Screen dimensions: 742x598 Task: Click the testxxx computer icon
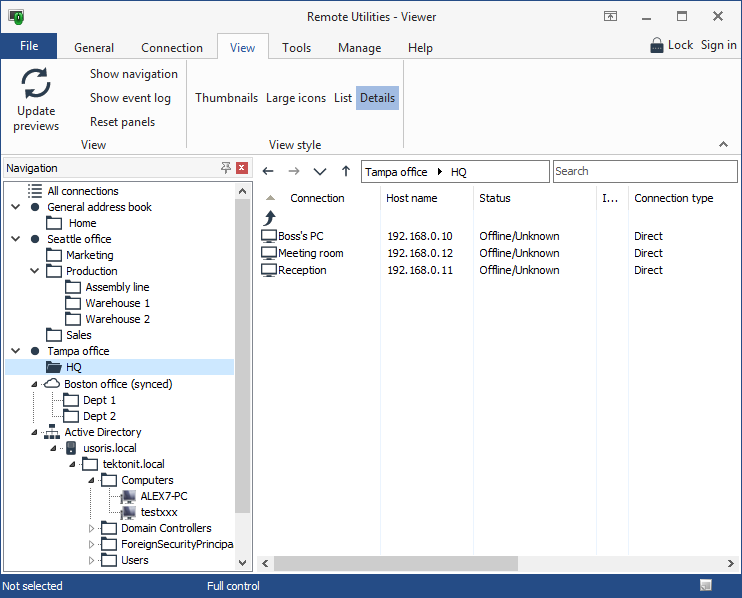(128, 512)
